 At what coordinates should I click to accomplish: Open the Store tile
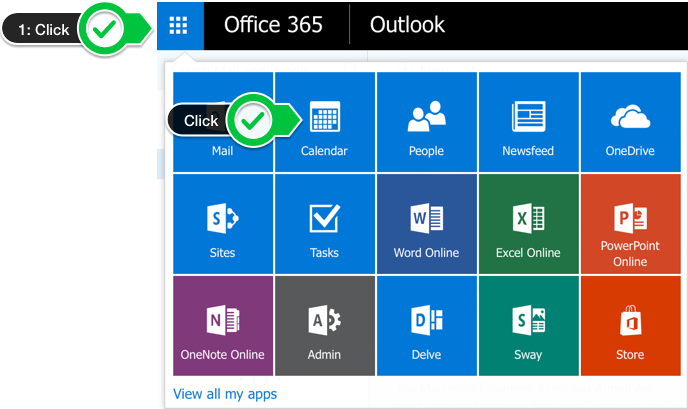[631, 326]
